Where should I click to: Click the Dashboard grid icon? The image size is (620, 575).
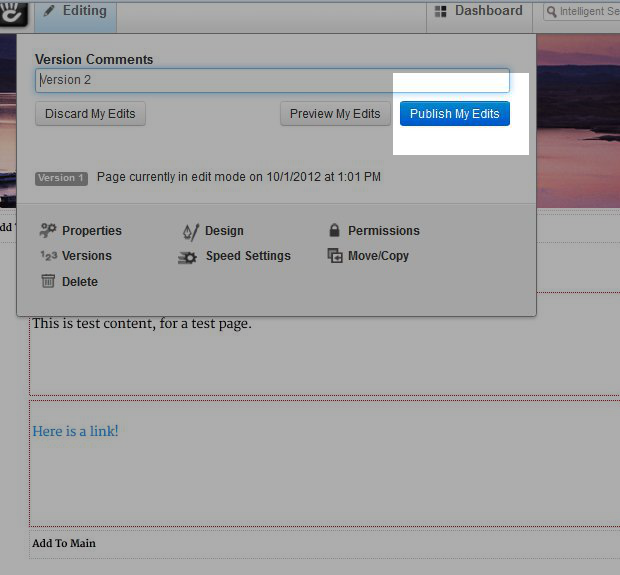(x=441, y=11)
